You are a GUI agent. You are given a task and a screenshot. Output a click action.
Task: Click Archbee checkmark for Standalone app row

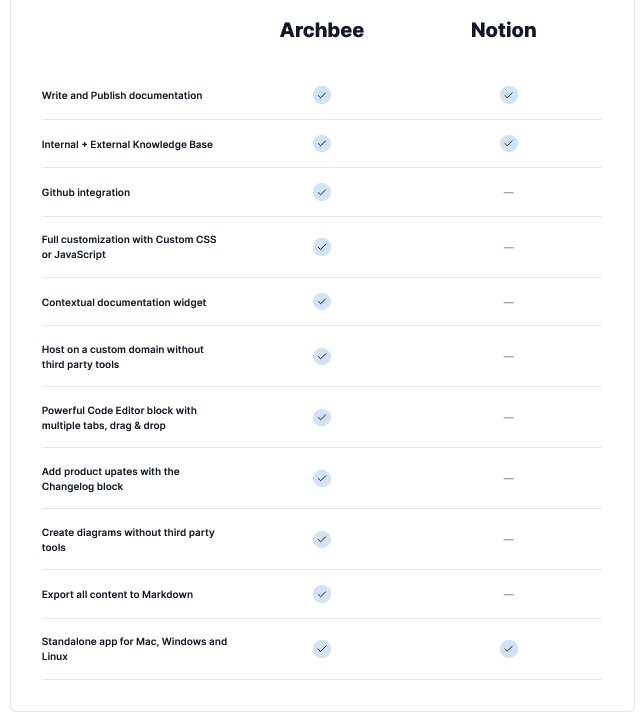pyautogui.click(x=322, y=648)
